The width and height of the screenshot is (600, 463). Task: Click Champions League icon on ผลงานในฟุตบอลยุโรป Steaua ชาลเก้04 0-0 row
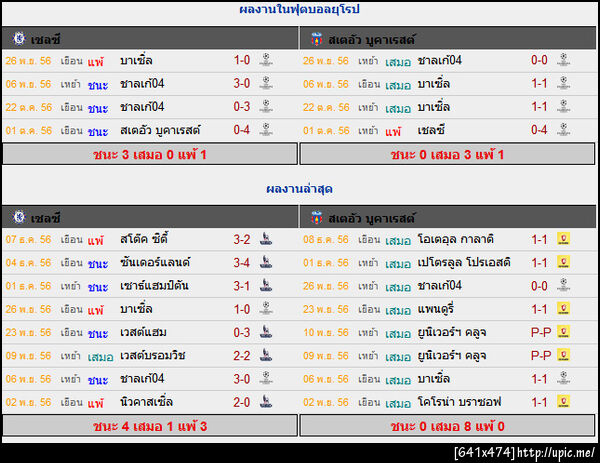tap(564, 60)
